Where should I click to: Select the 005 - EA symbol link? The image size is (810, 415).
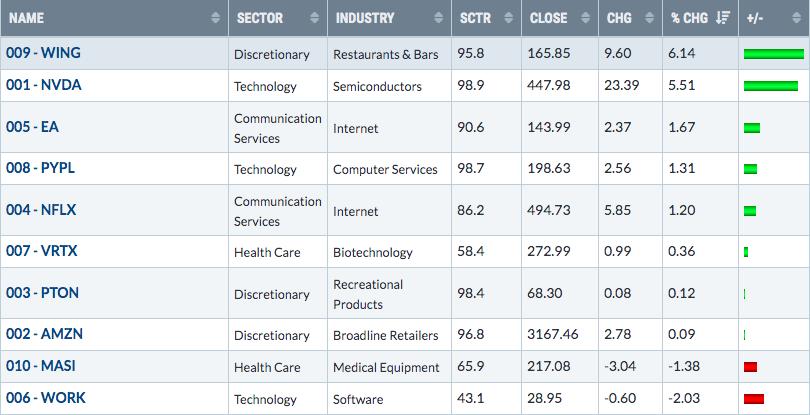33,127
